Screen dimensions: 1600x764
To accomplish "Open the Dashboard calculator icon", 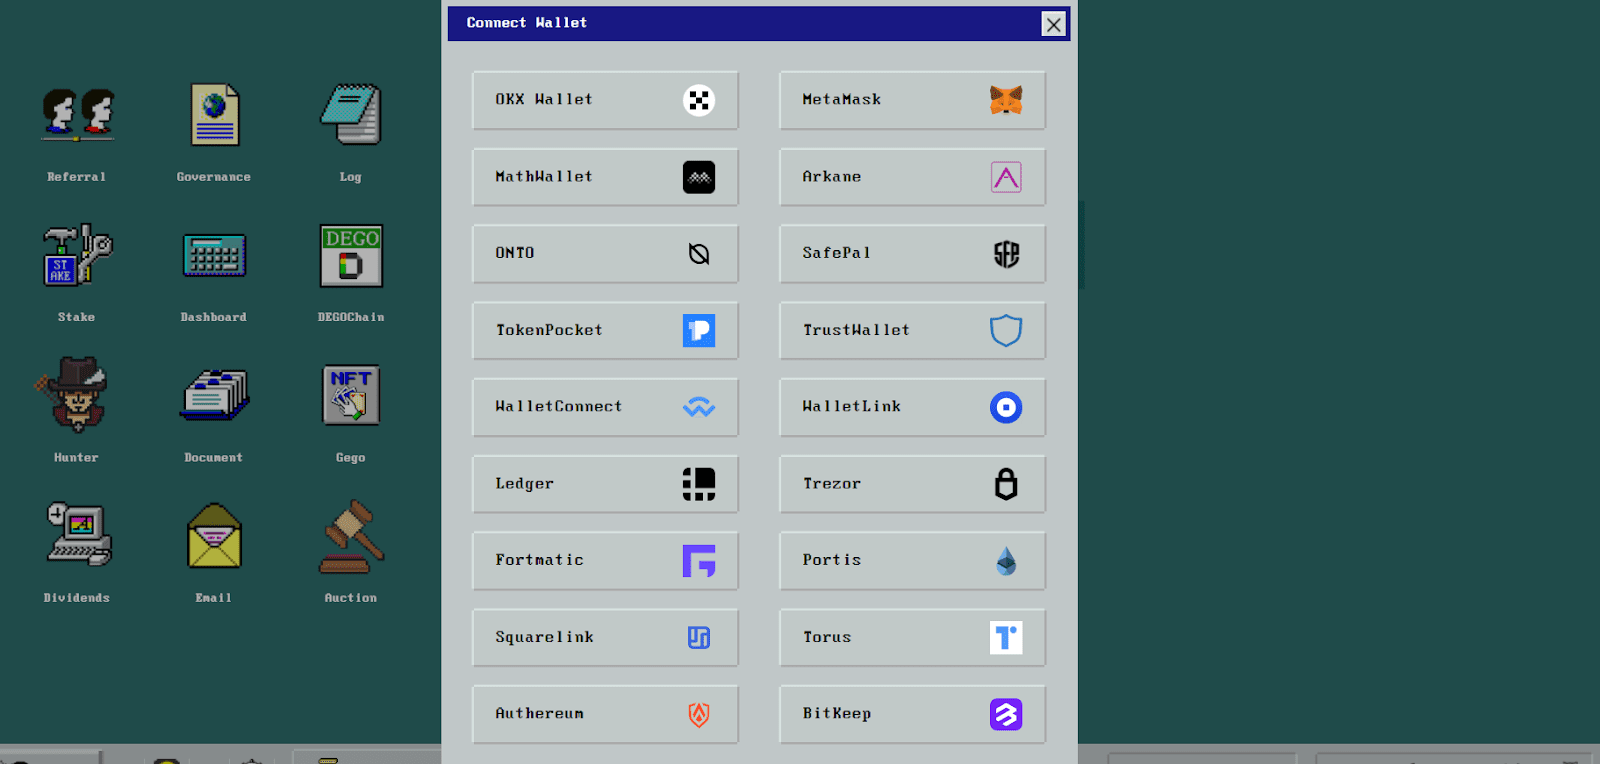I will pos(214,255).
